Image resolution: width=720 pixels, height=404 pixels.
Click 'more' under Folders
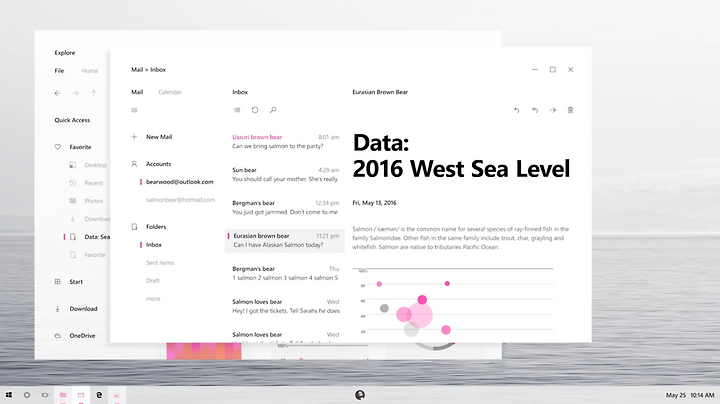click(x=153, y=299)
